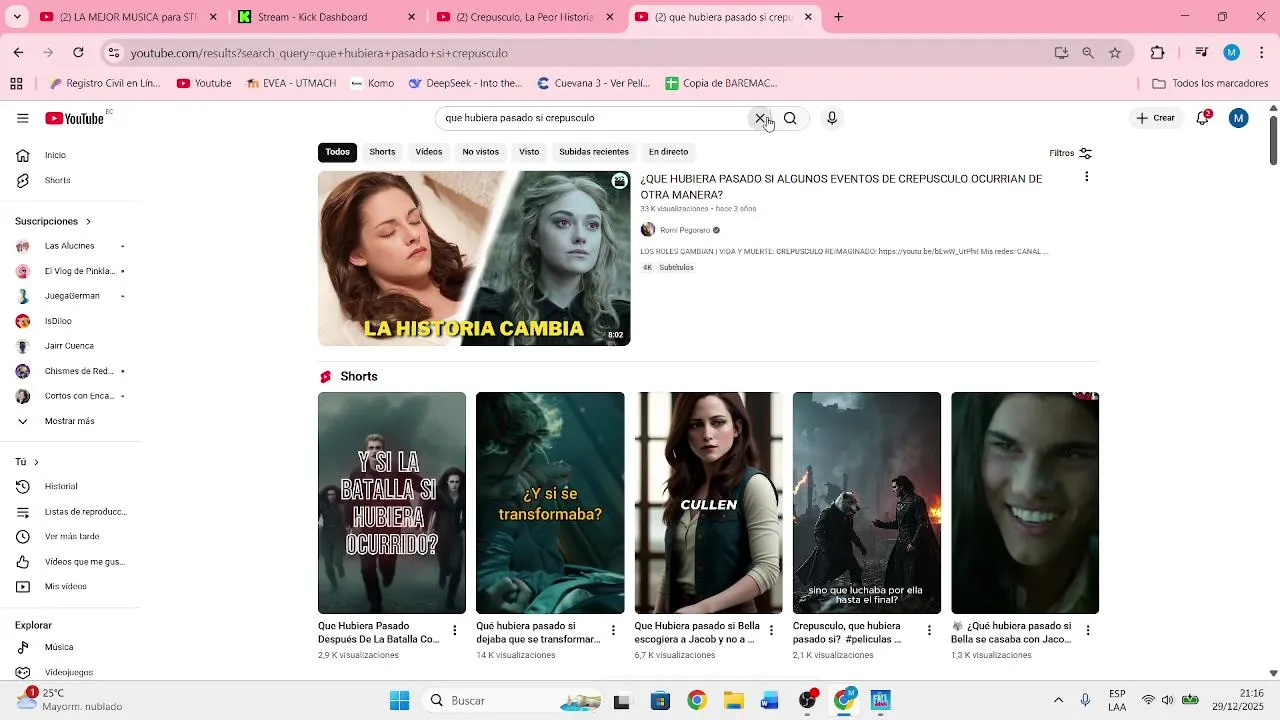Open options for the Crepusculo, que hubiera pasado short
Viewport: 1280px width, 720px height.
pos(929,630)
